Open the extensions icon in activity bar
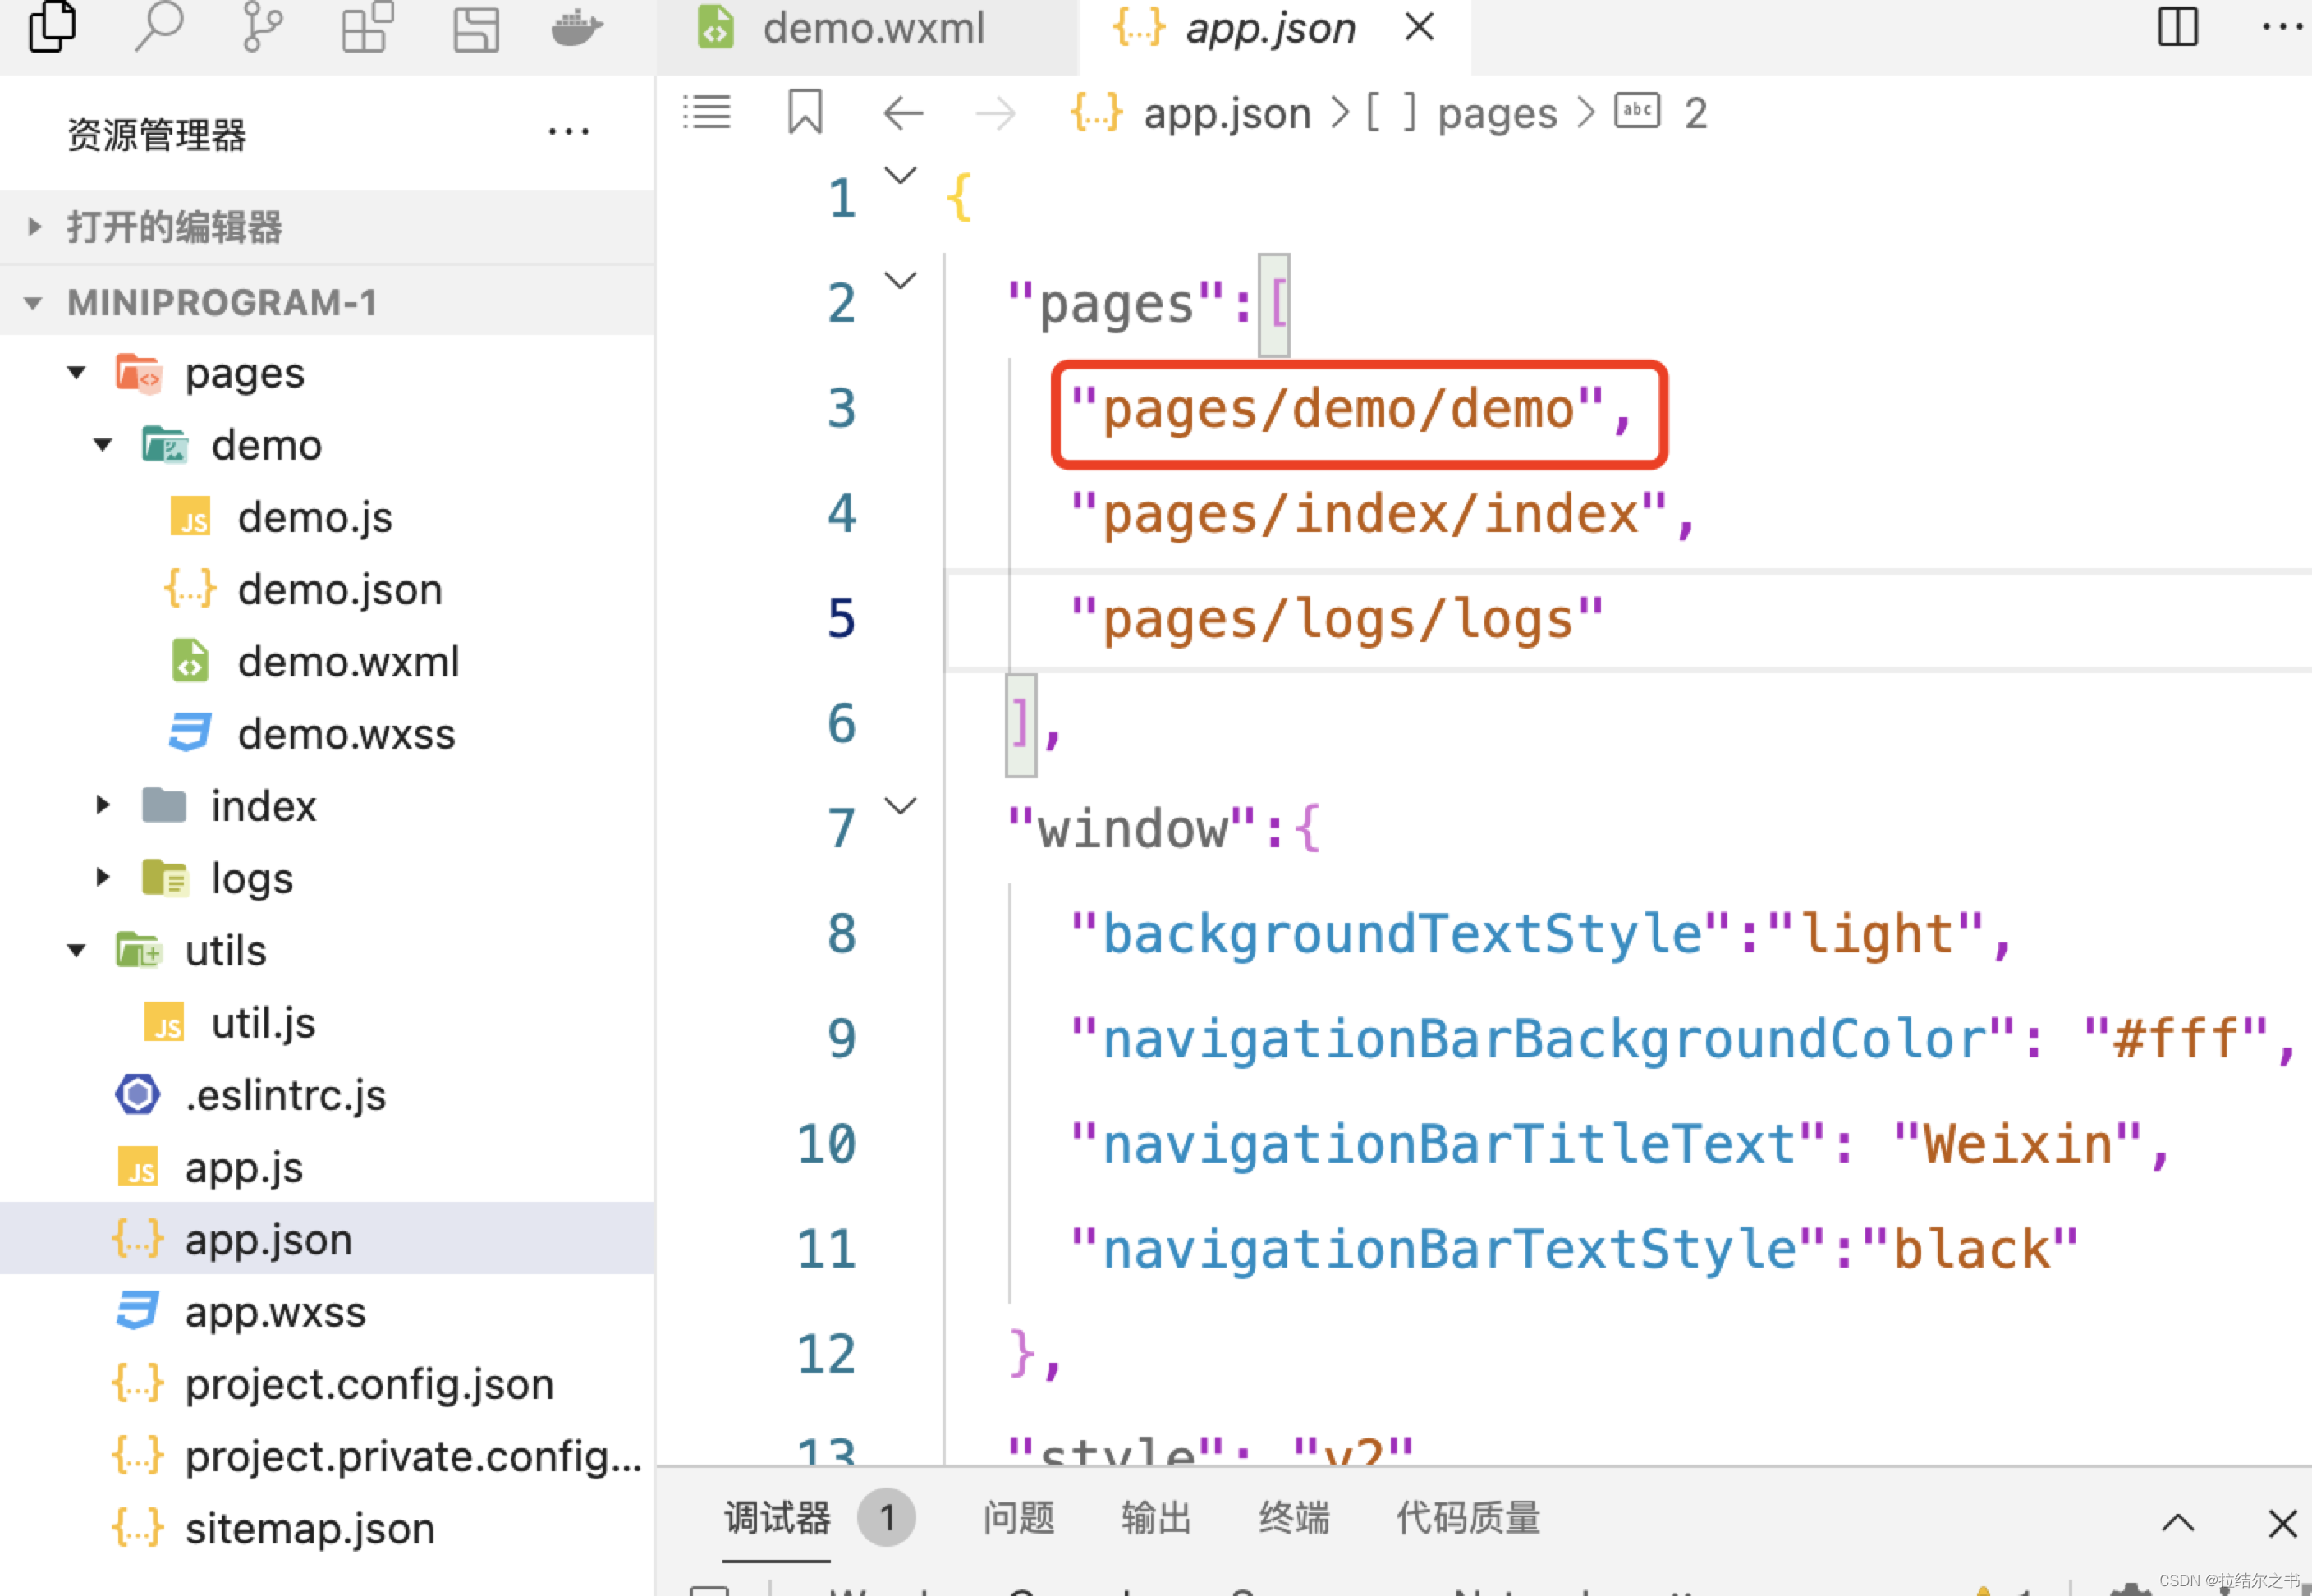Screen dimensions: 2312x1596 (367, 26)
